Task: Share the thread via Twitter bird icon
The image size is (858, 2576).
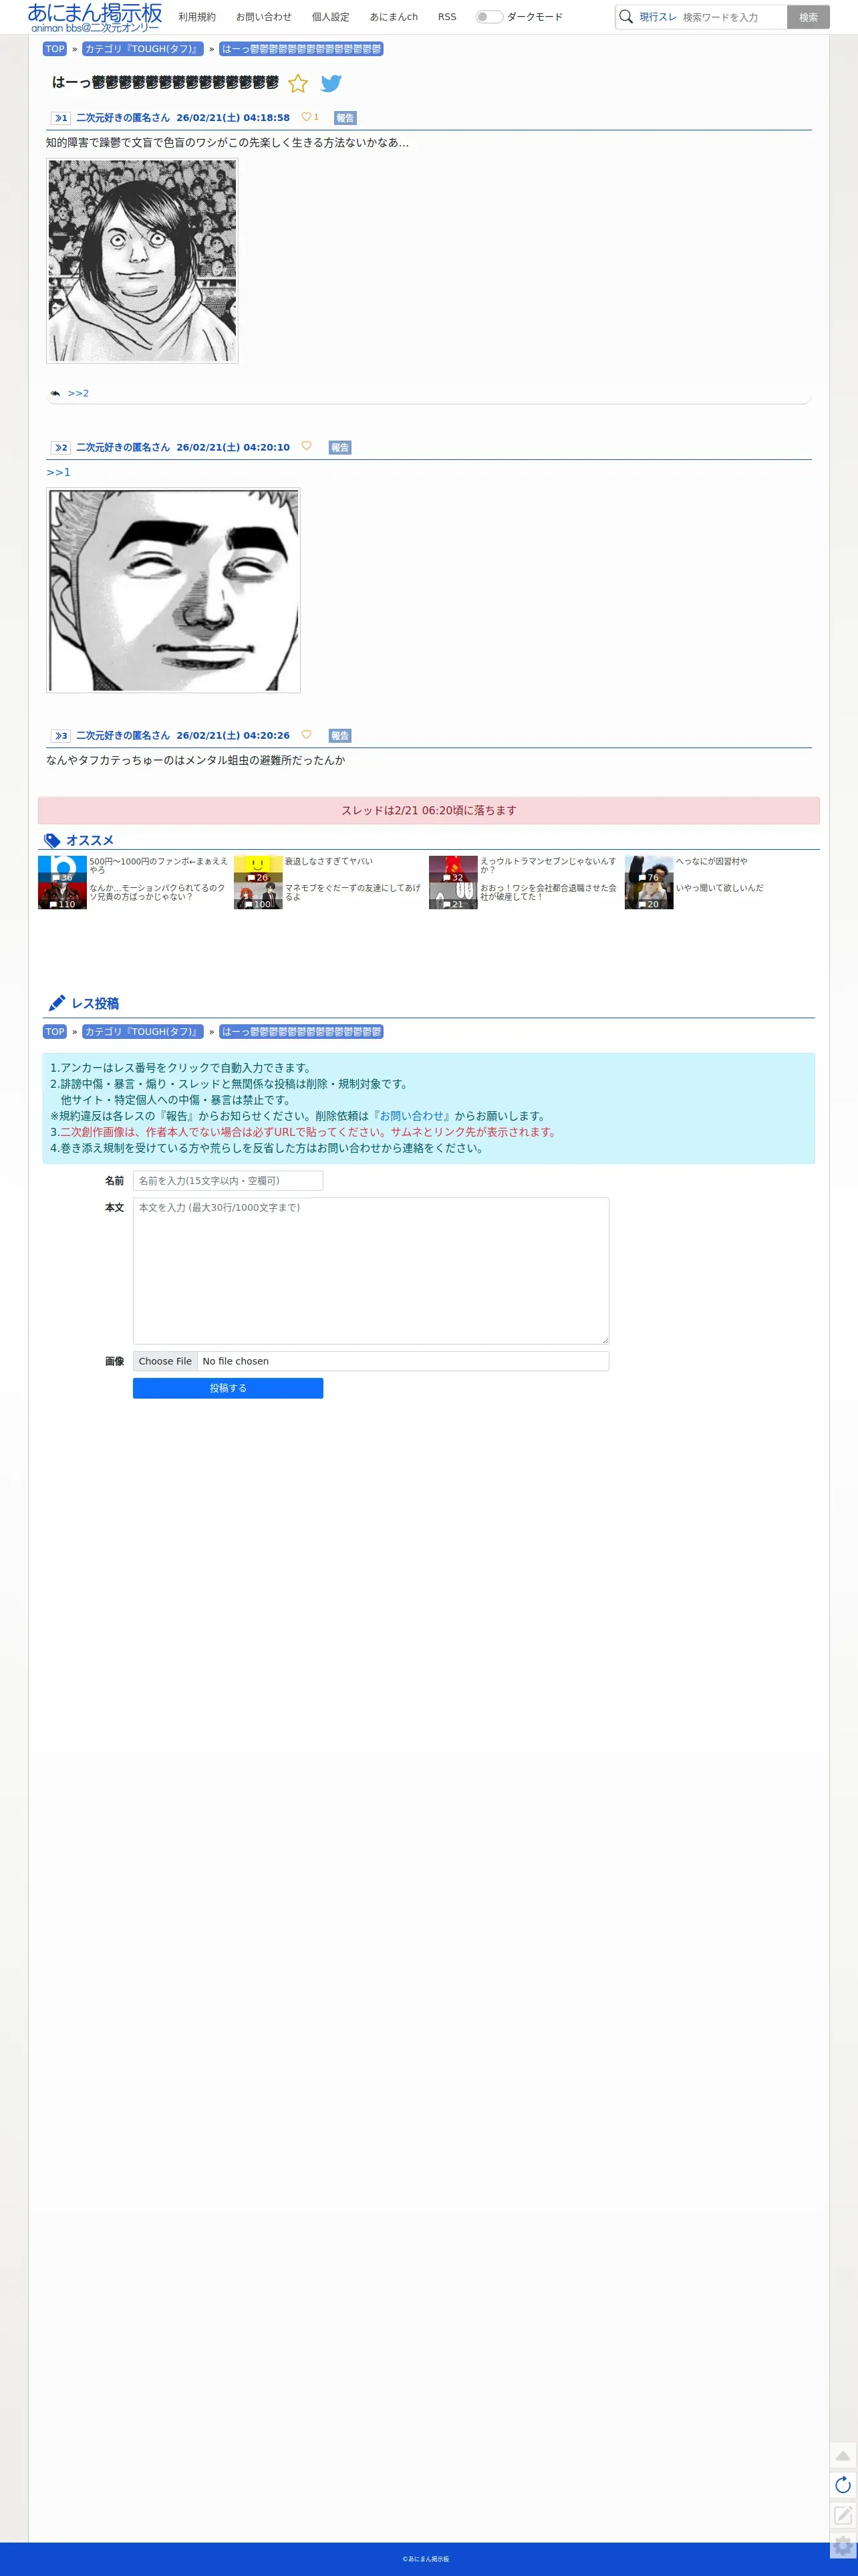Action: tap(331, 83)
